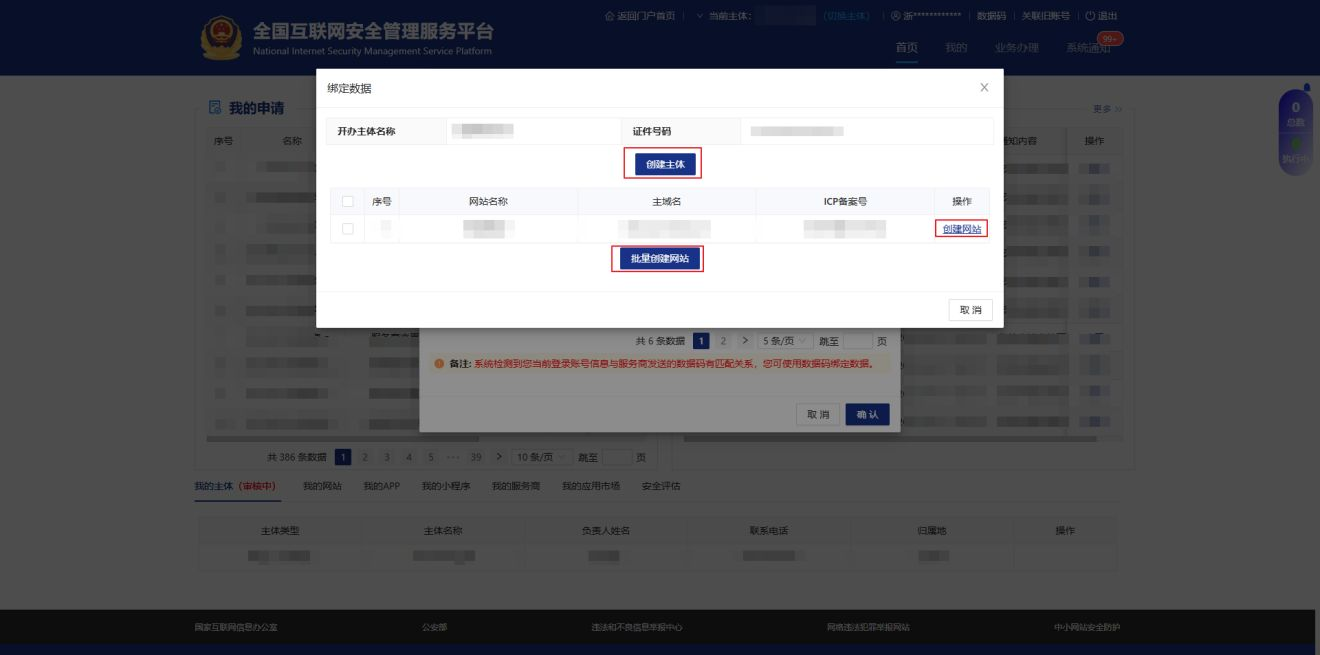Check the first website row checkbox
Screen dimensions: 1320x655
click(x=348, y=229)
